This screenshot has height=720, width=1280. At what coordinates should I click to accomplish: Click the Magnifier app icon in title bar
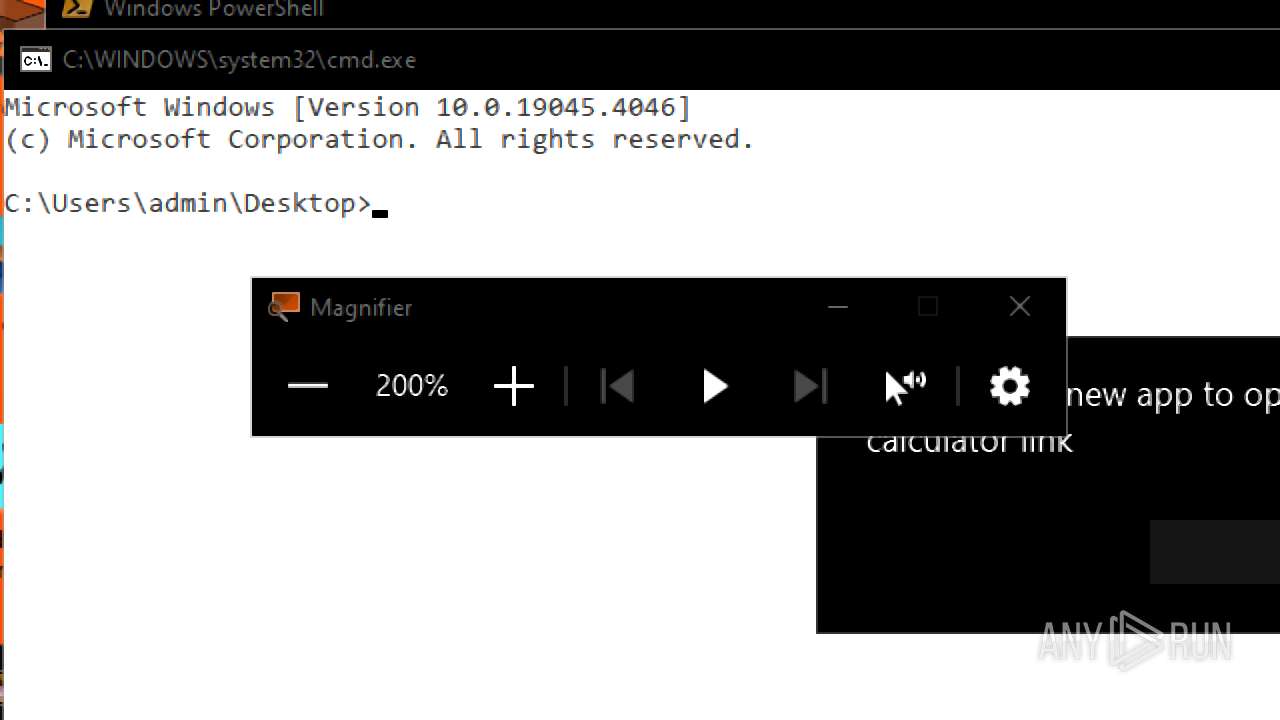click(284, 307)
